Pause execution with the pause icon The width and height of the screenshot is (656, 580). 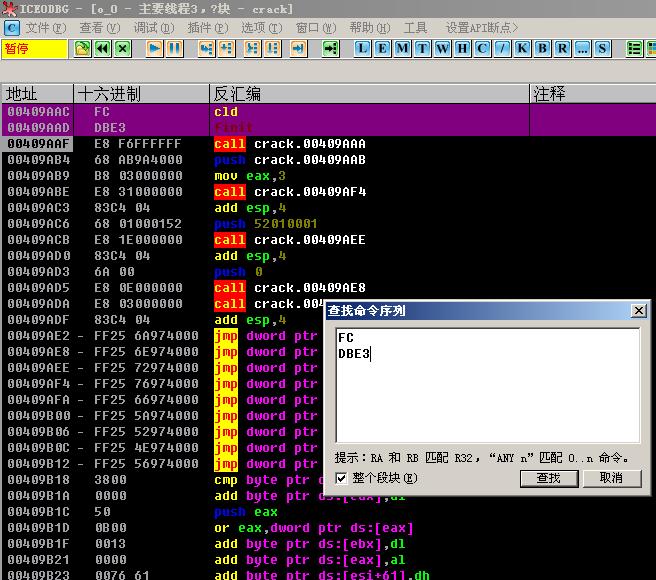[174, 49]
